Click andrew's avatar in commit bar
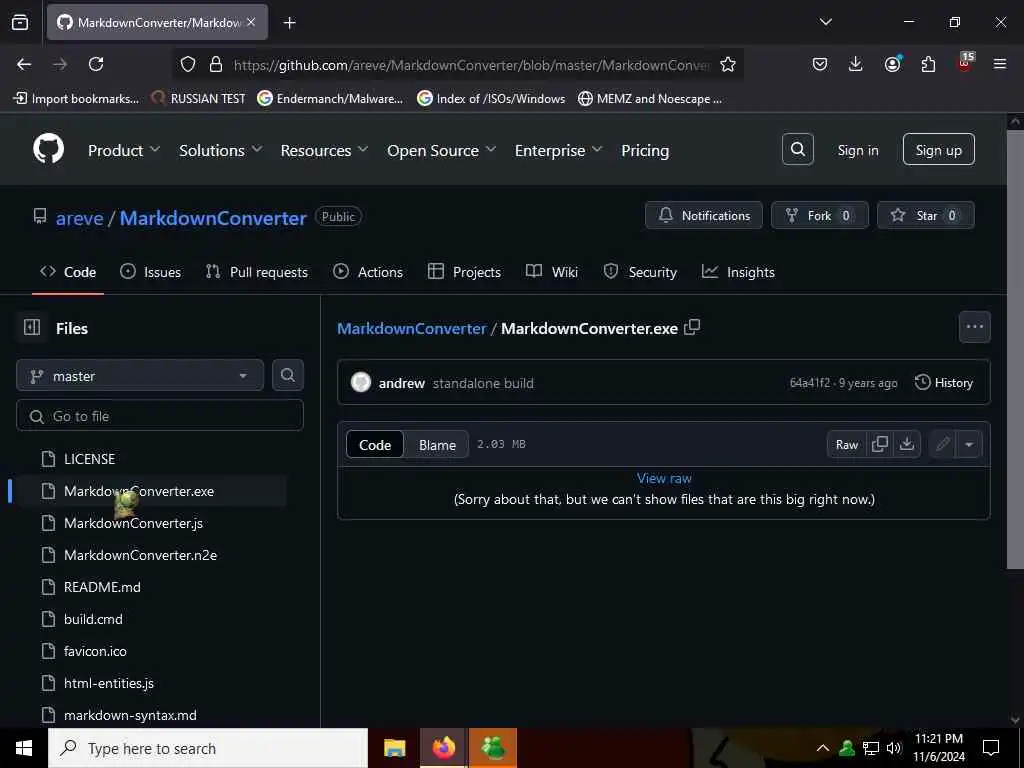Screen dimensions: 1024x768 point(360,382)
